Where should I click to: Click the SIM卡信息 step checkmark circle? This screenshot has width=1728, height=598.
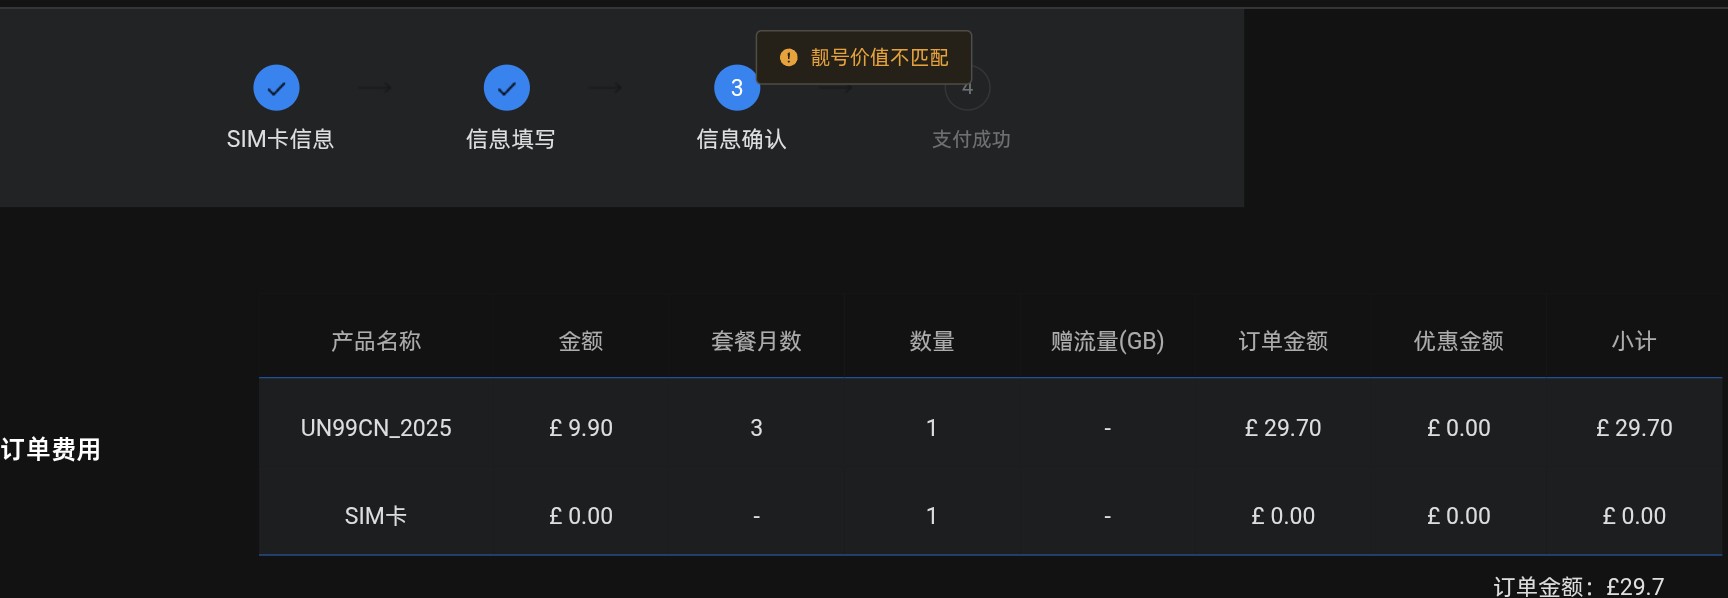point(276,88)
